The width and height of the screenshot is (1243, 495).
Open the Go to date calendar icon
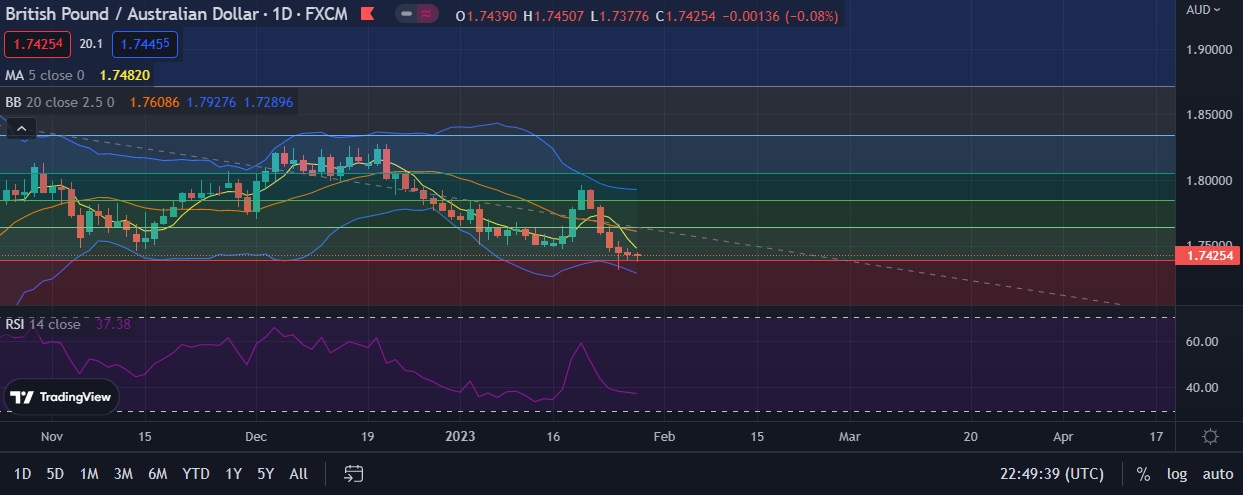pos(353,473)
